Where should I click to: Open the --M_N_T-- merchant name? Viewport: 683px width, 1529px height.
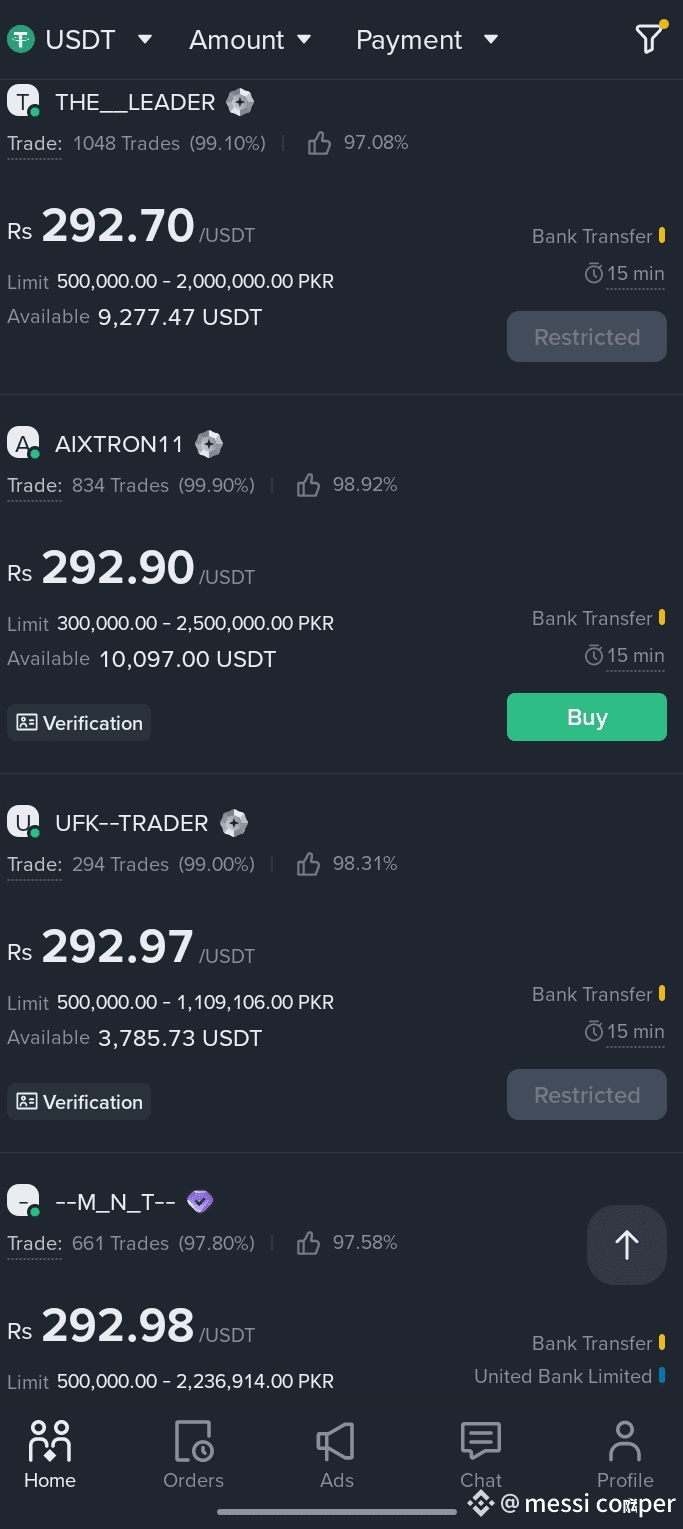115,1202
